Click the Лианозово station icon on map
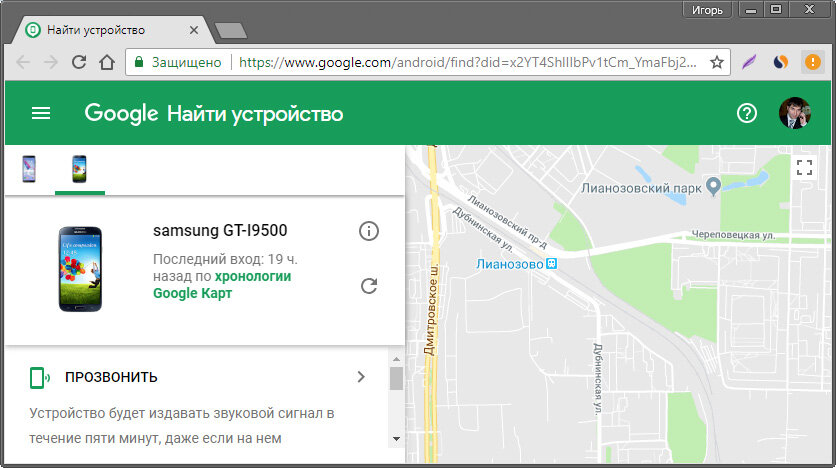The height and width of the screenshot is (468, 836). tap(551, 264)
